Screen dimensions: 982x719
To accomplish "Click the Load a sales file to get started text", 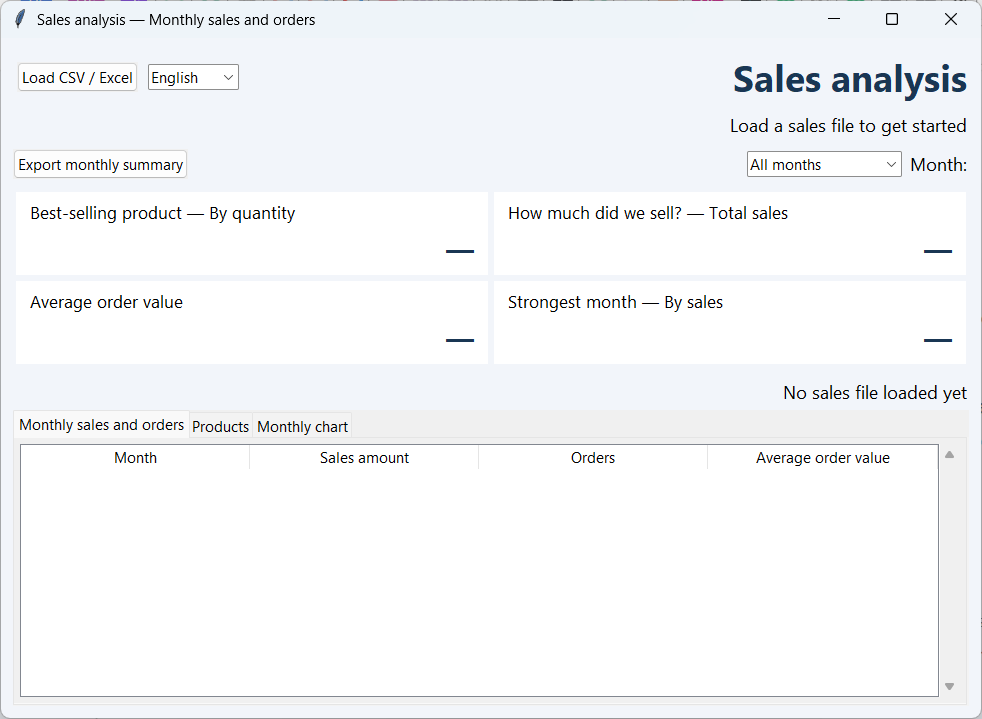I will pos(848,126).
